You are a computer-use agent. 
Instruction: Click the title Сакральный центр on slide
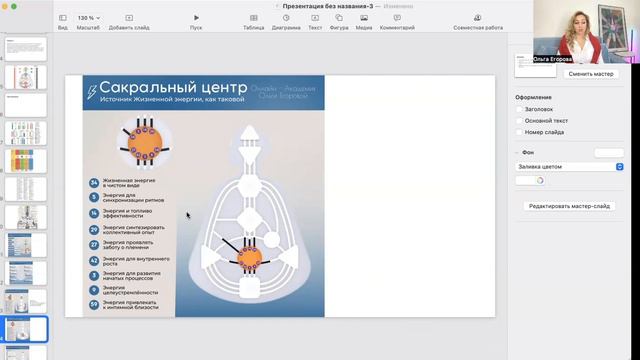point(173,87)
